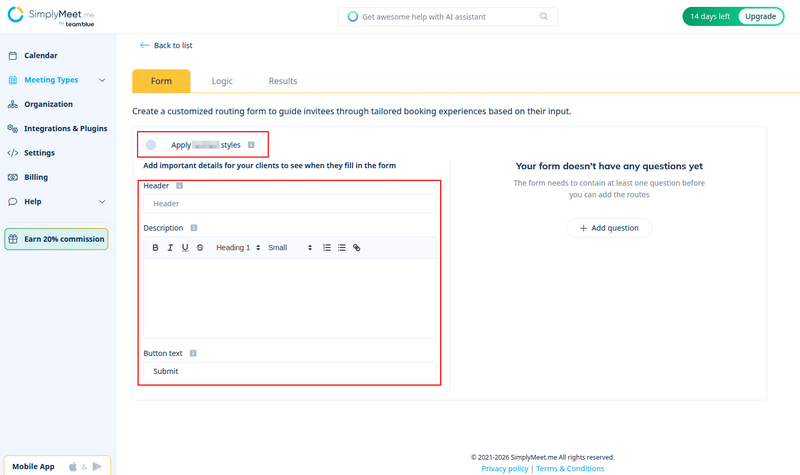Switch to the Logic tab
This screenshot has height=475, width=800.
coord(222,81)
